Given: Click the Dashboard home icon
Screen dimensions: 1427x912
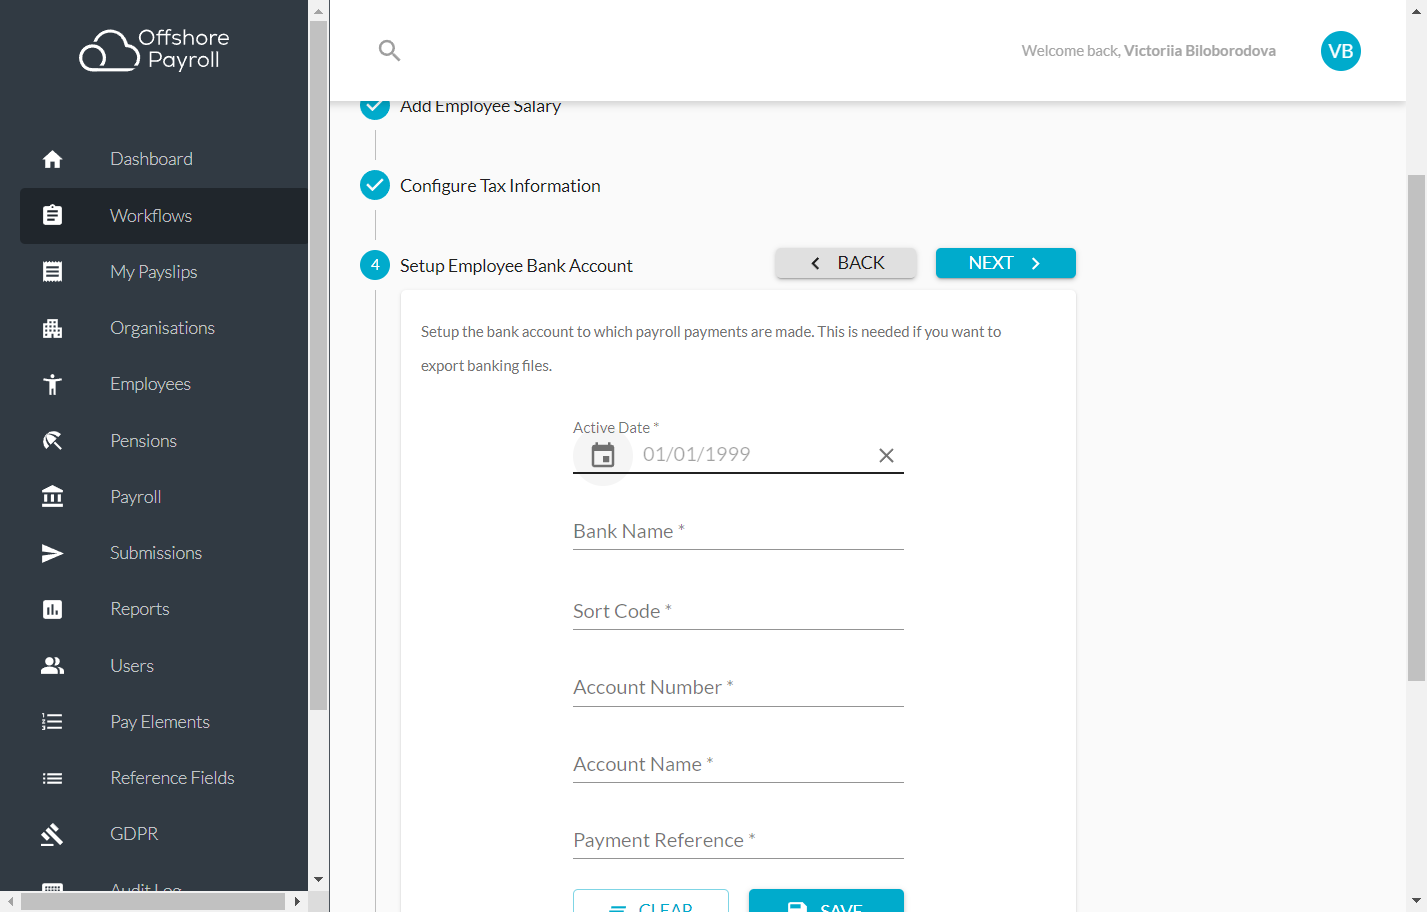Looking at the screenshot, I should pyautogui.click(x=52, y=159).
